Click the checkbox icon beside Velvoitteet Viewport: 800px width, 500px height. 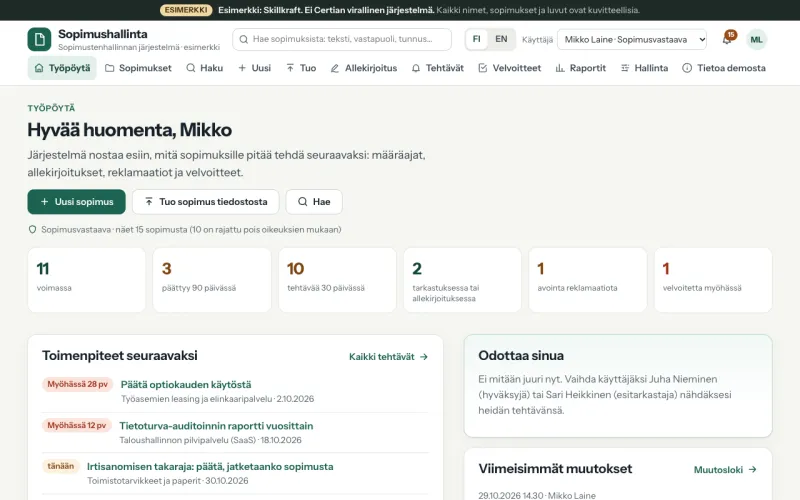point(483,68)
